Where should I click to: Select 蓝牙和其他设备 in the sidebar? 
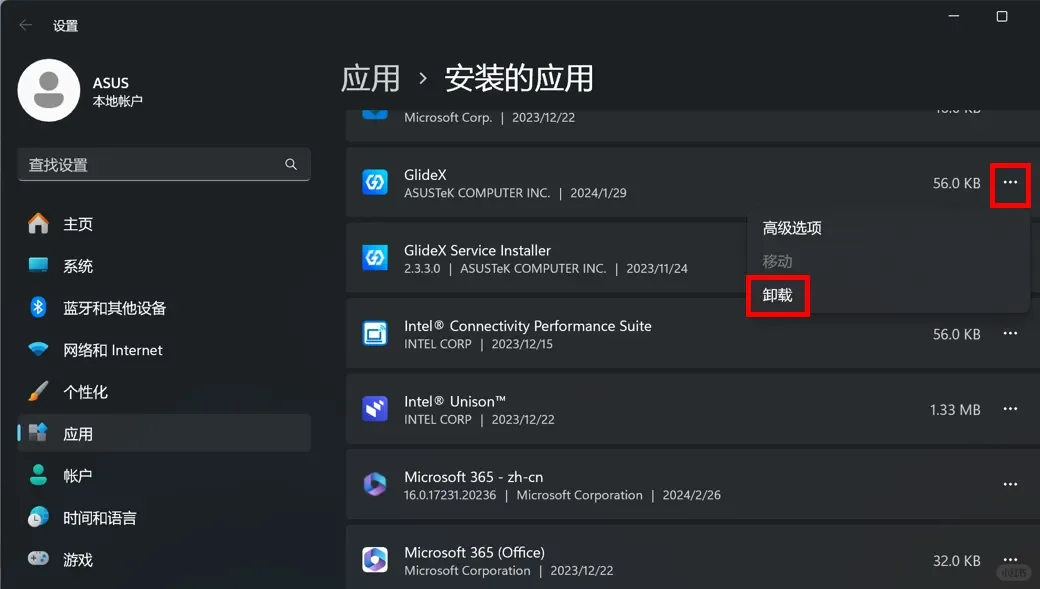tap(113, 307)
